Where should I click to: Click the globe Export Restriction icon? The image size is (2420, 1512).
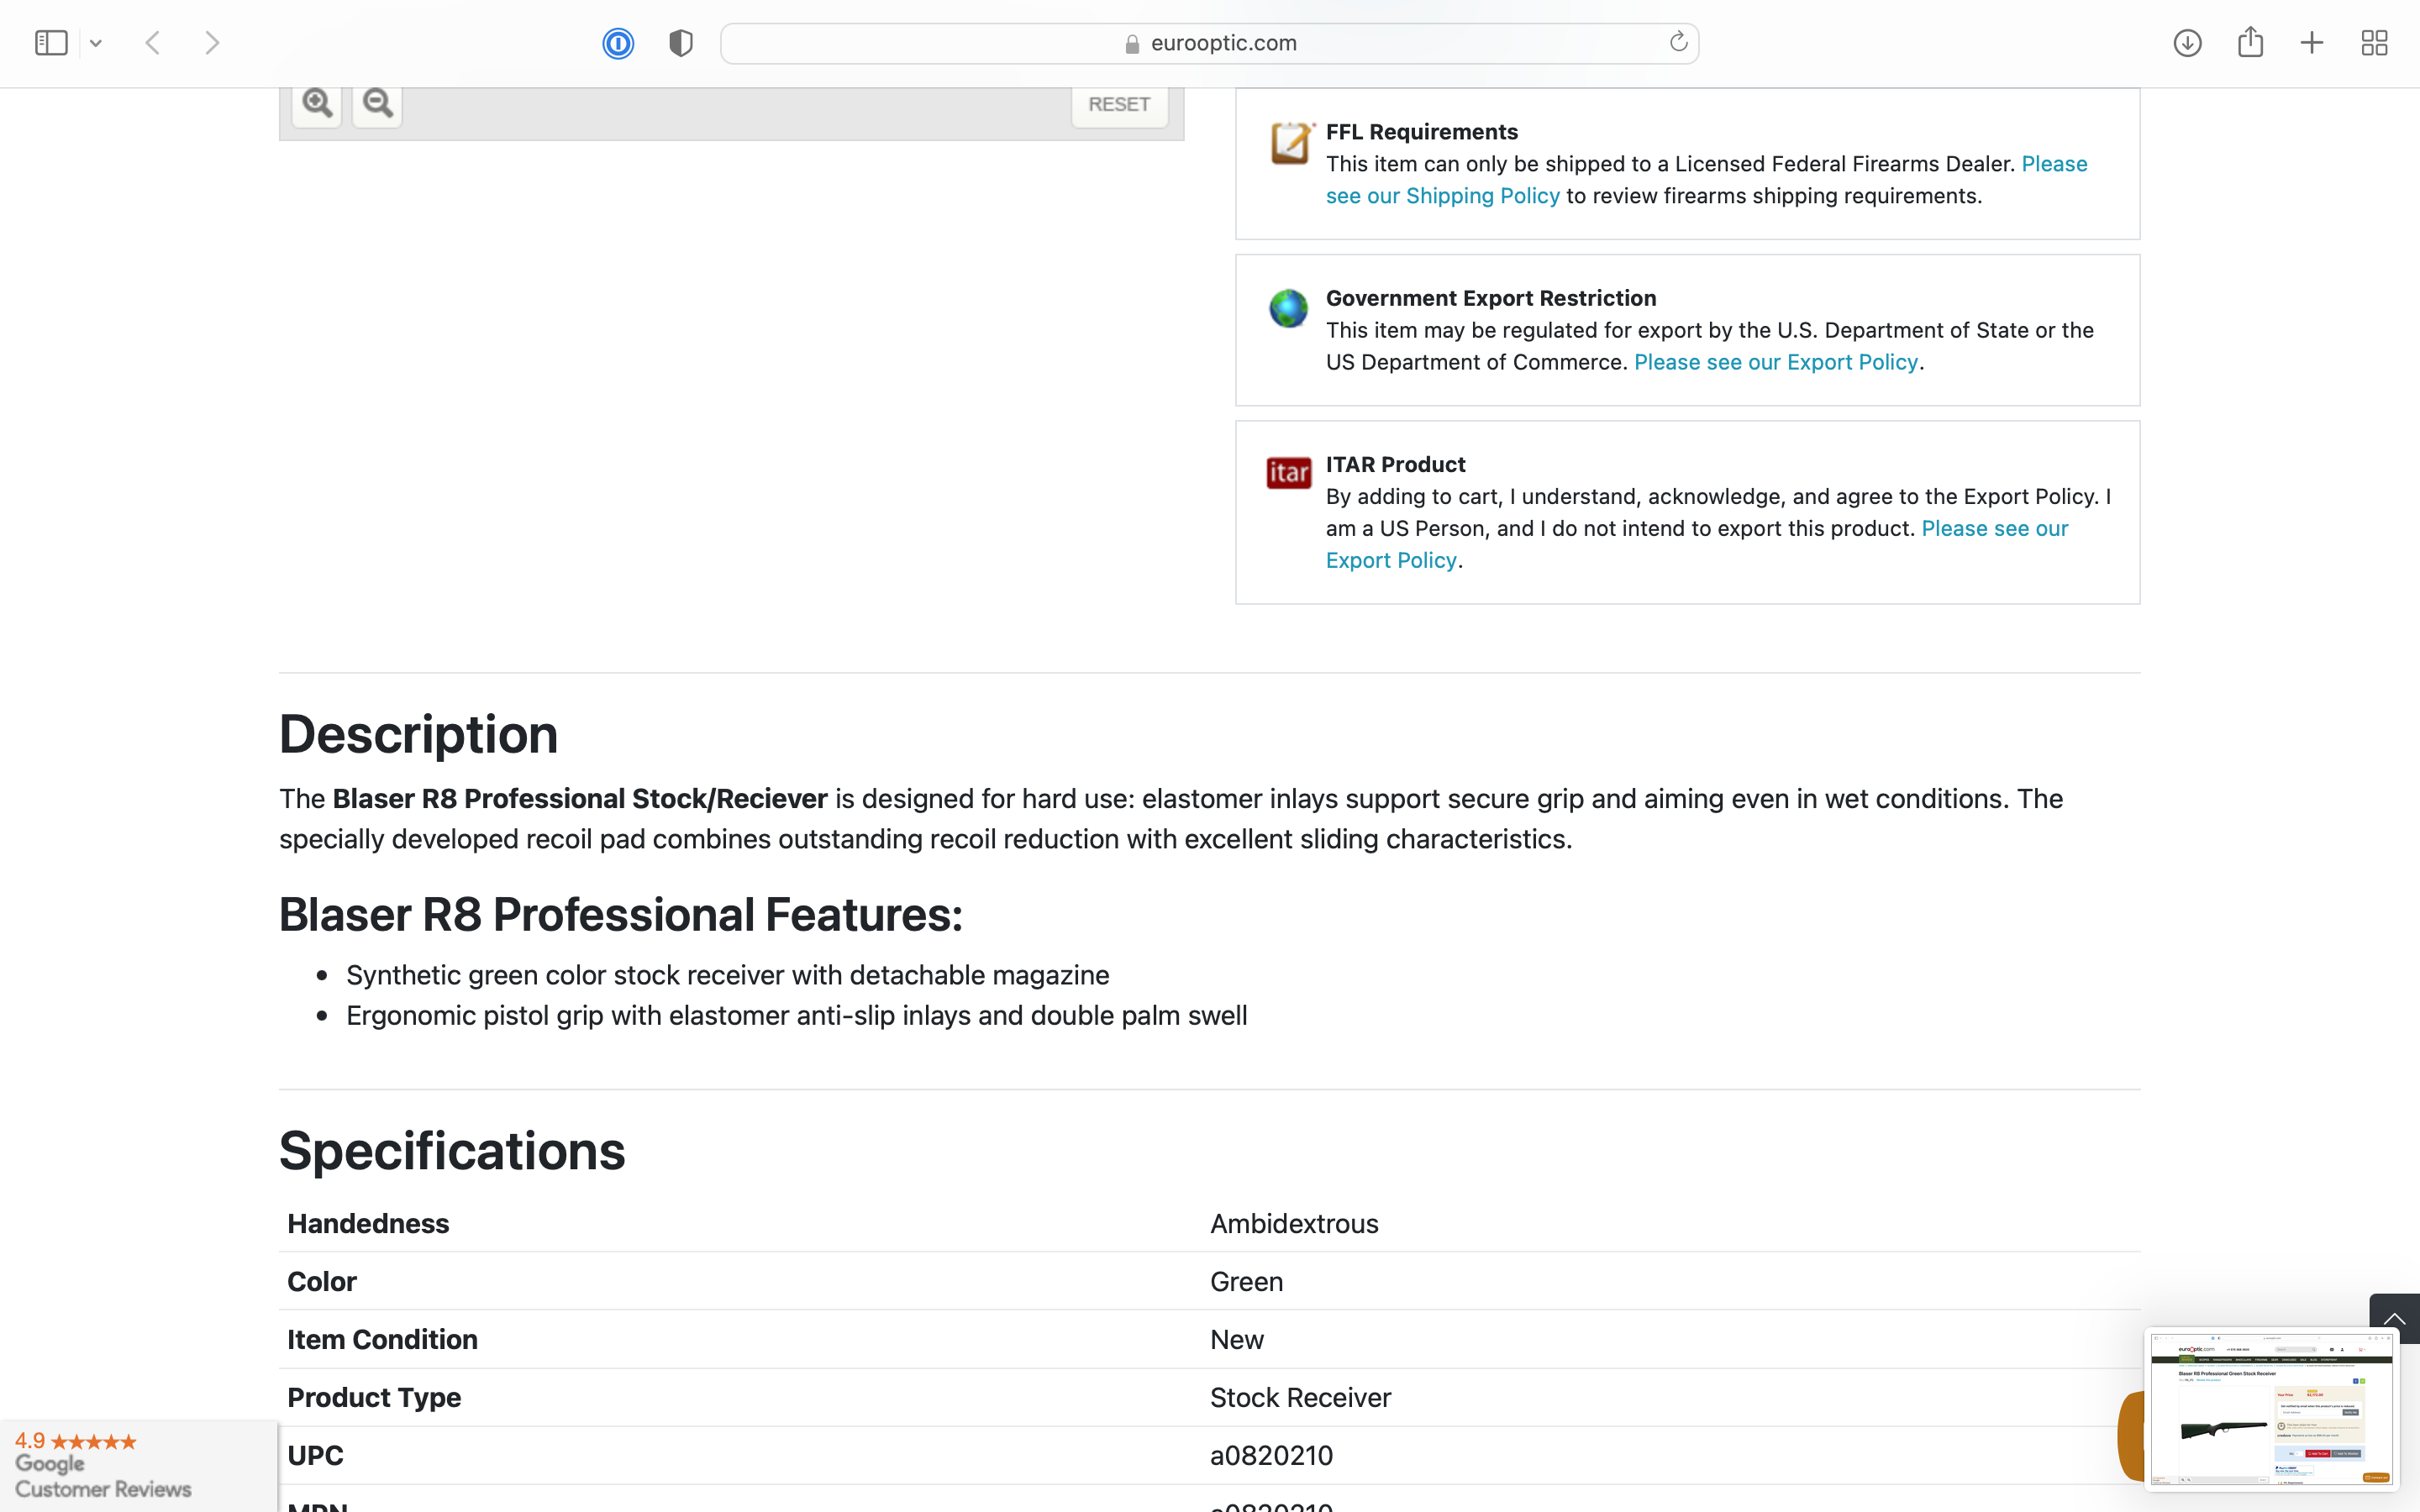pyautogui.click(x=1288, y=308)
